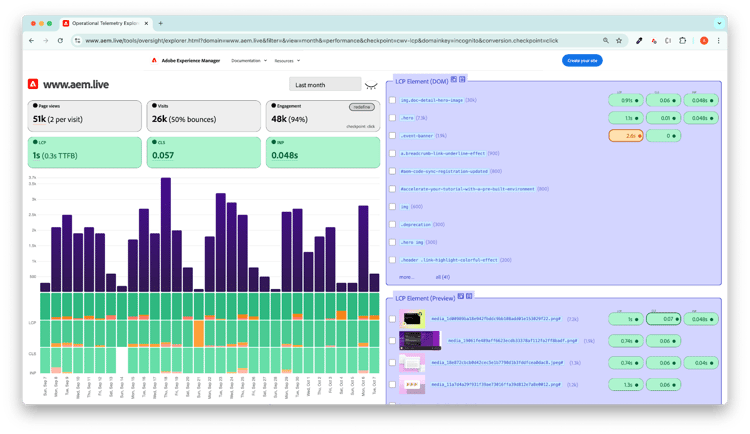
Task: Click the more... link under LCP Element list
Action: (x=406, y=276)
